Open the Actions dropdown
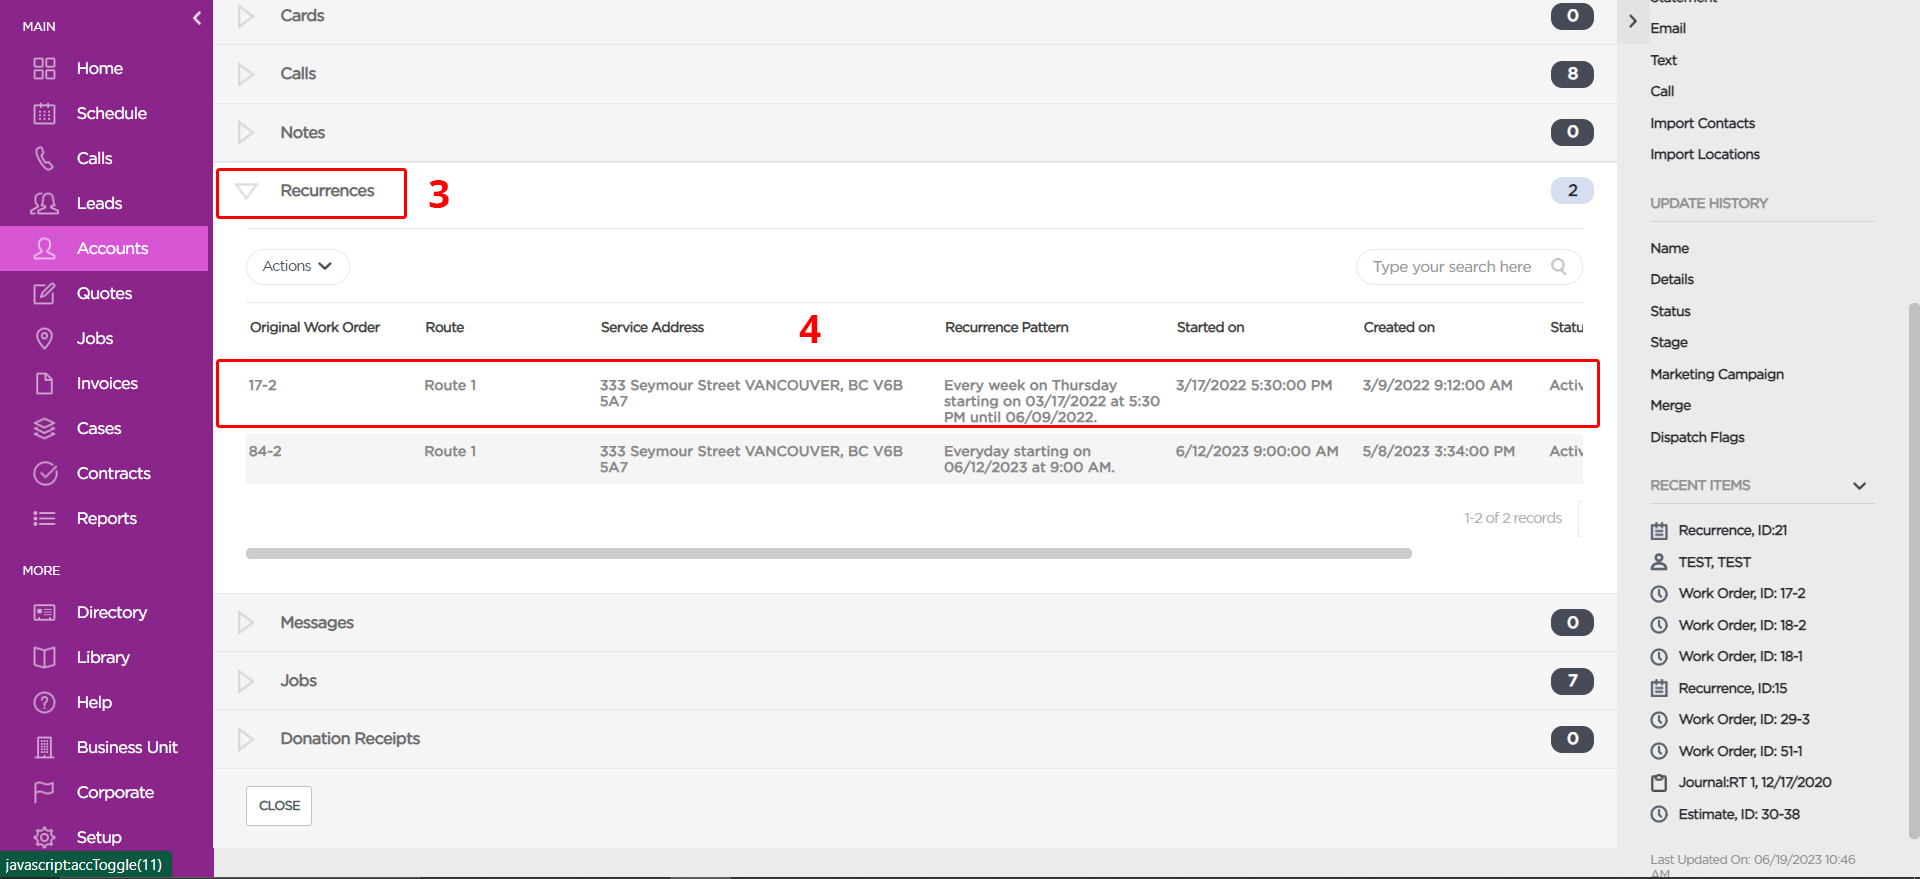 297,266
